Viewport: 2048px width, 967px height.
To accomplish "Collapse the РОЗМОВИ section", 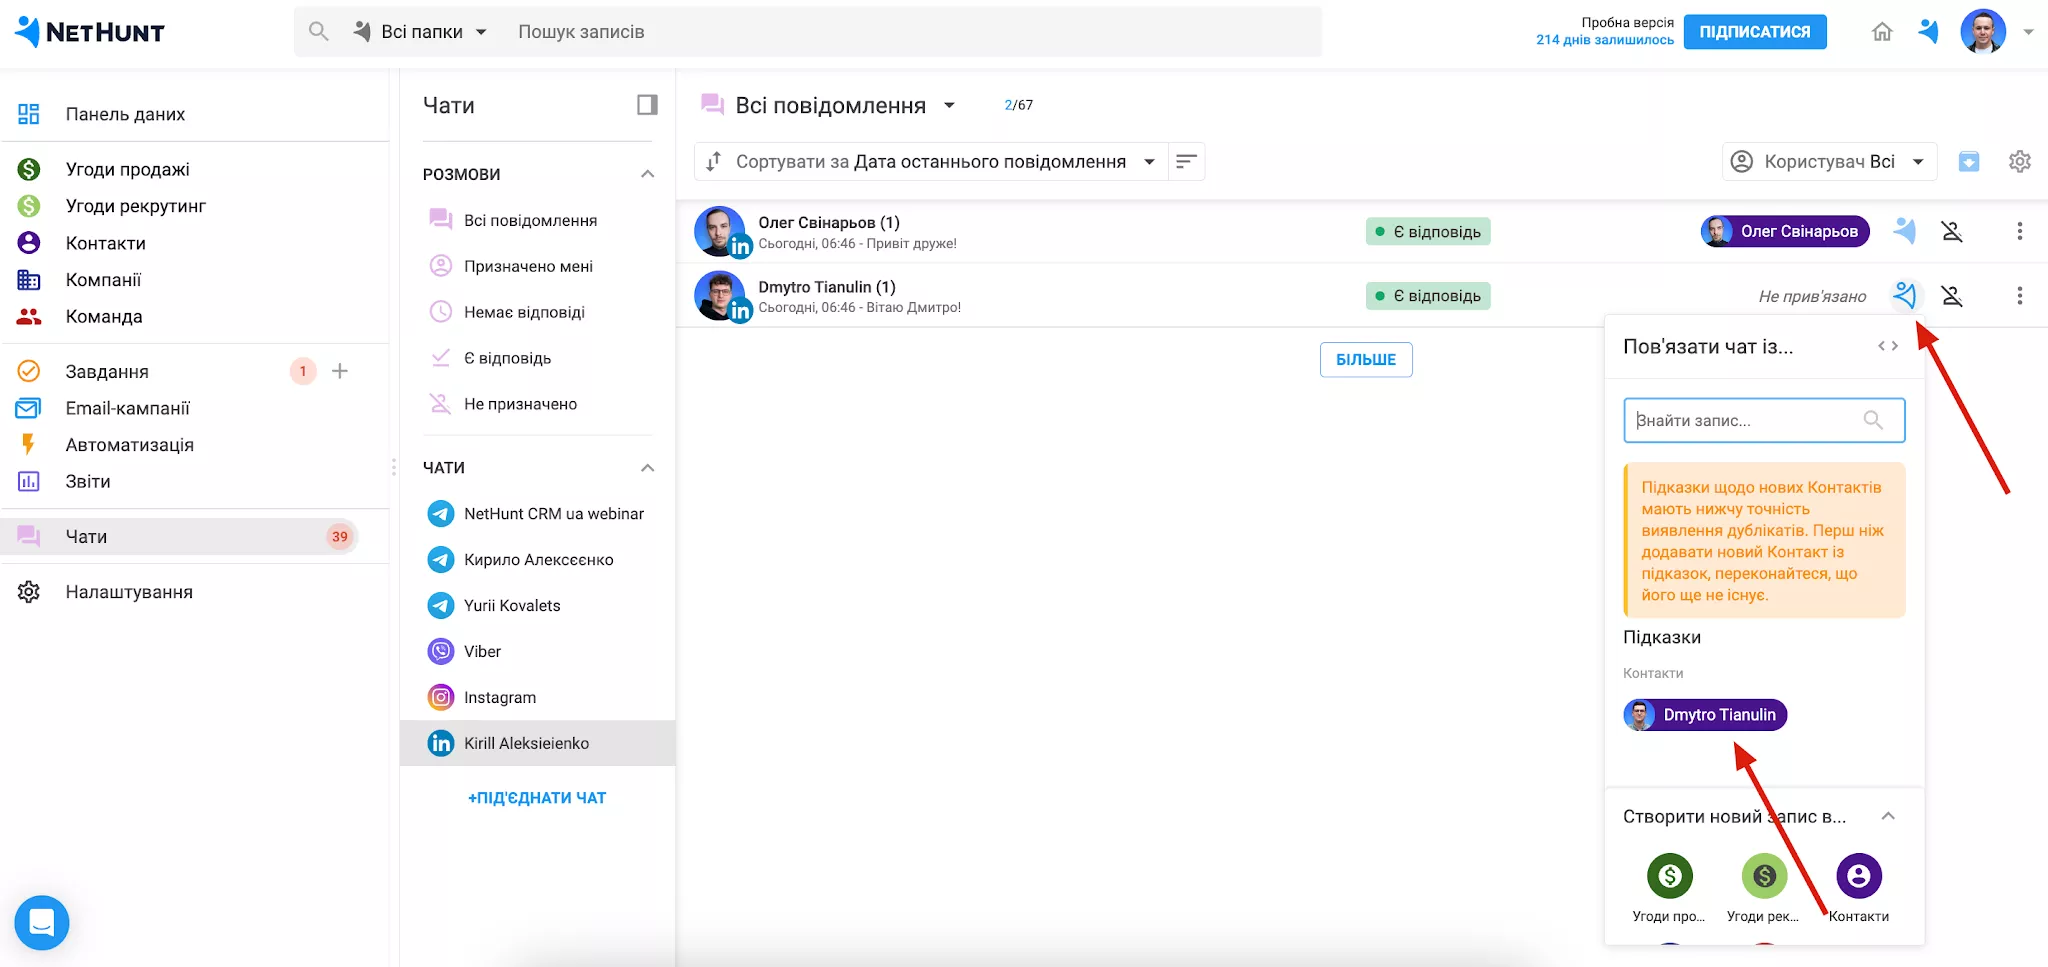I will pyautogui.click(x=647, y=174).
